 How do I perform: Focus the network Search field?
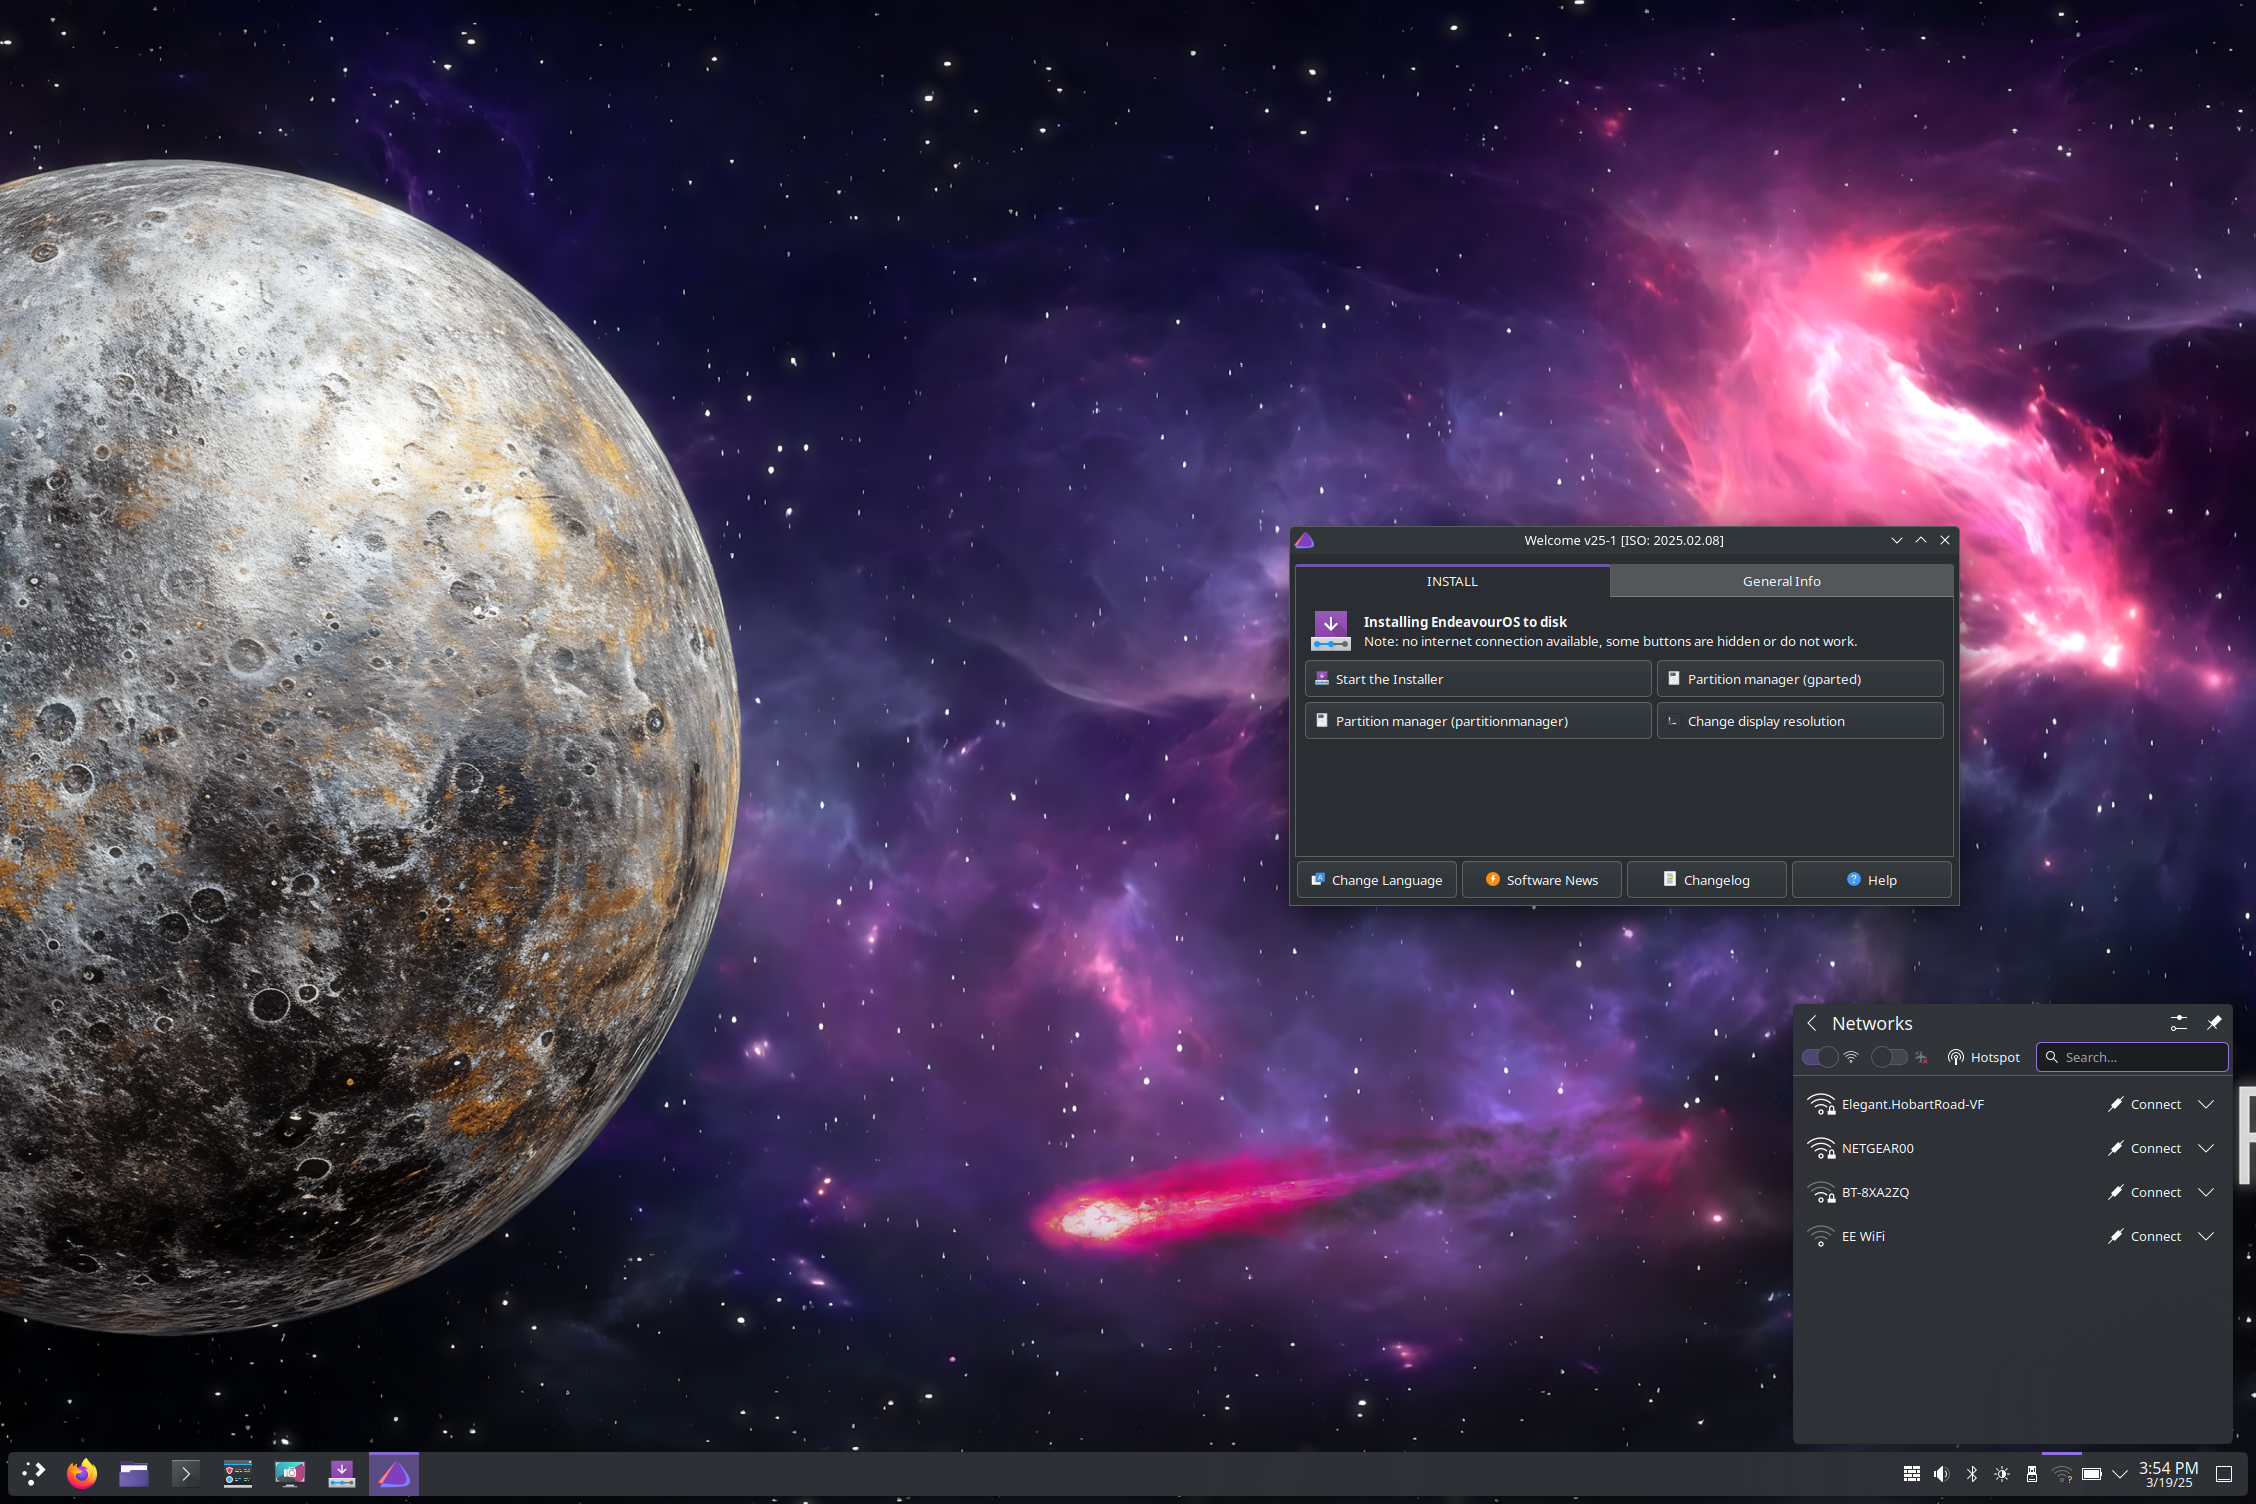click(x=2132, y=1057)
